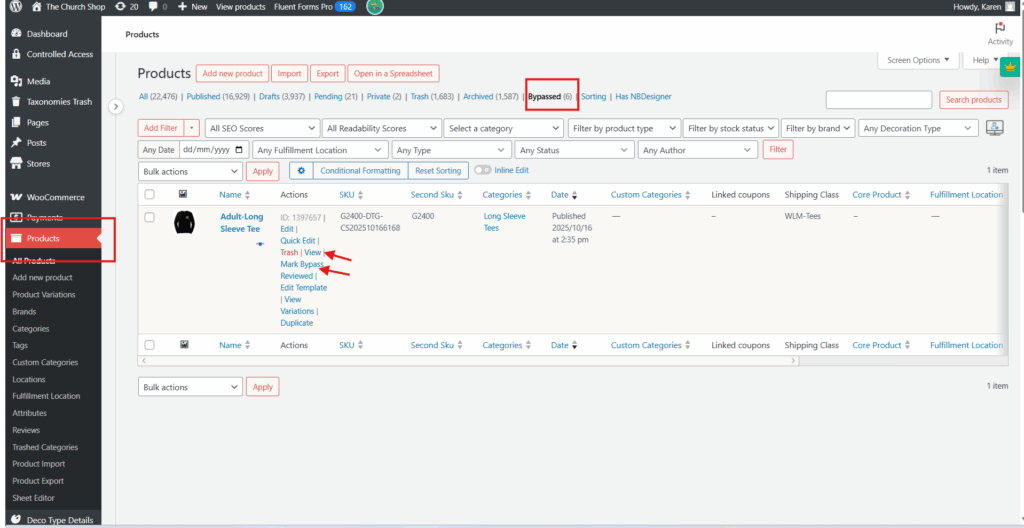Click the search products text field
1024x528 pixels.
[x=879, y=99]
